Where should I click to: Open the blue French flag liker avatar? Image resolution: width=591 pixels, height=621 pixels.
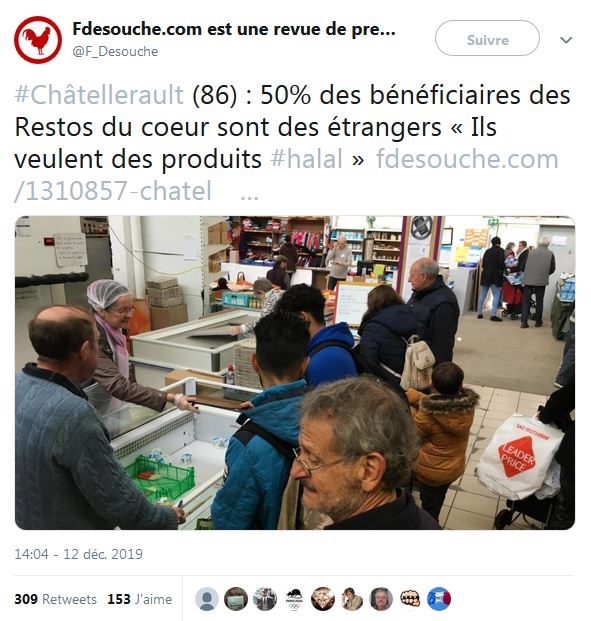439,599
